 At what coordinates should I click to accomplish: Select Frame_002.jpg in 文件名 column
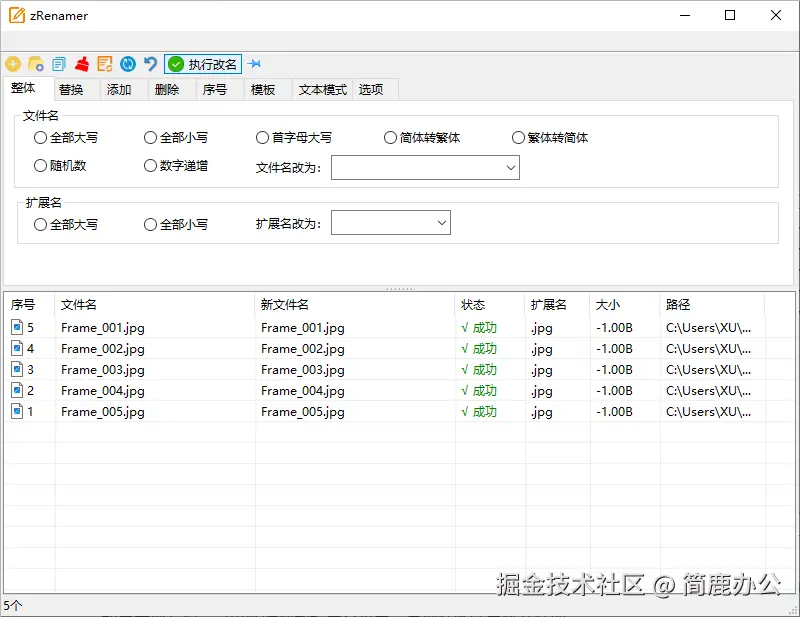pyautogui.click(x=103, y=349)
